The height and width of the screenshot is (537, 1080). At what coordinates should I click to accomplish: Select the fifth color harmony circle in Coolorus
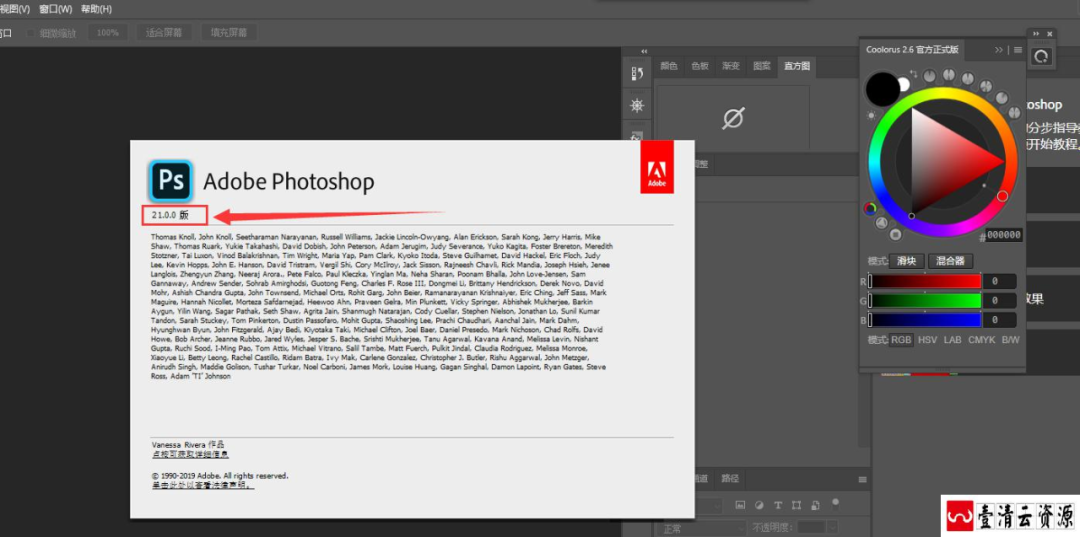point(1001,98)
